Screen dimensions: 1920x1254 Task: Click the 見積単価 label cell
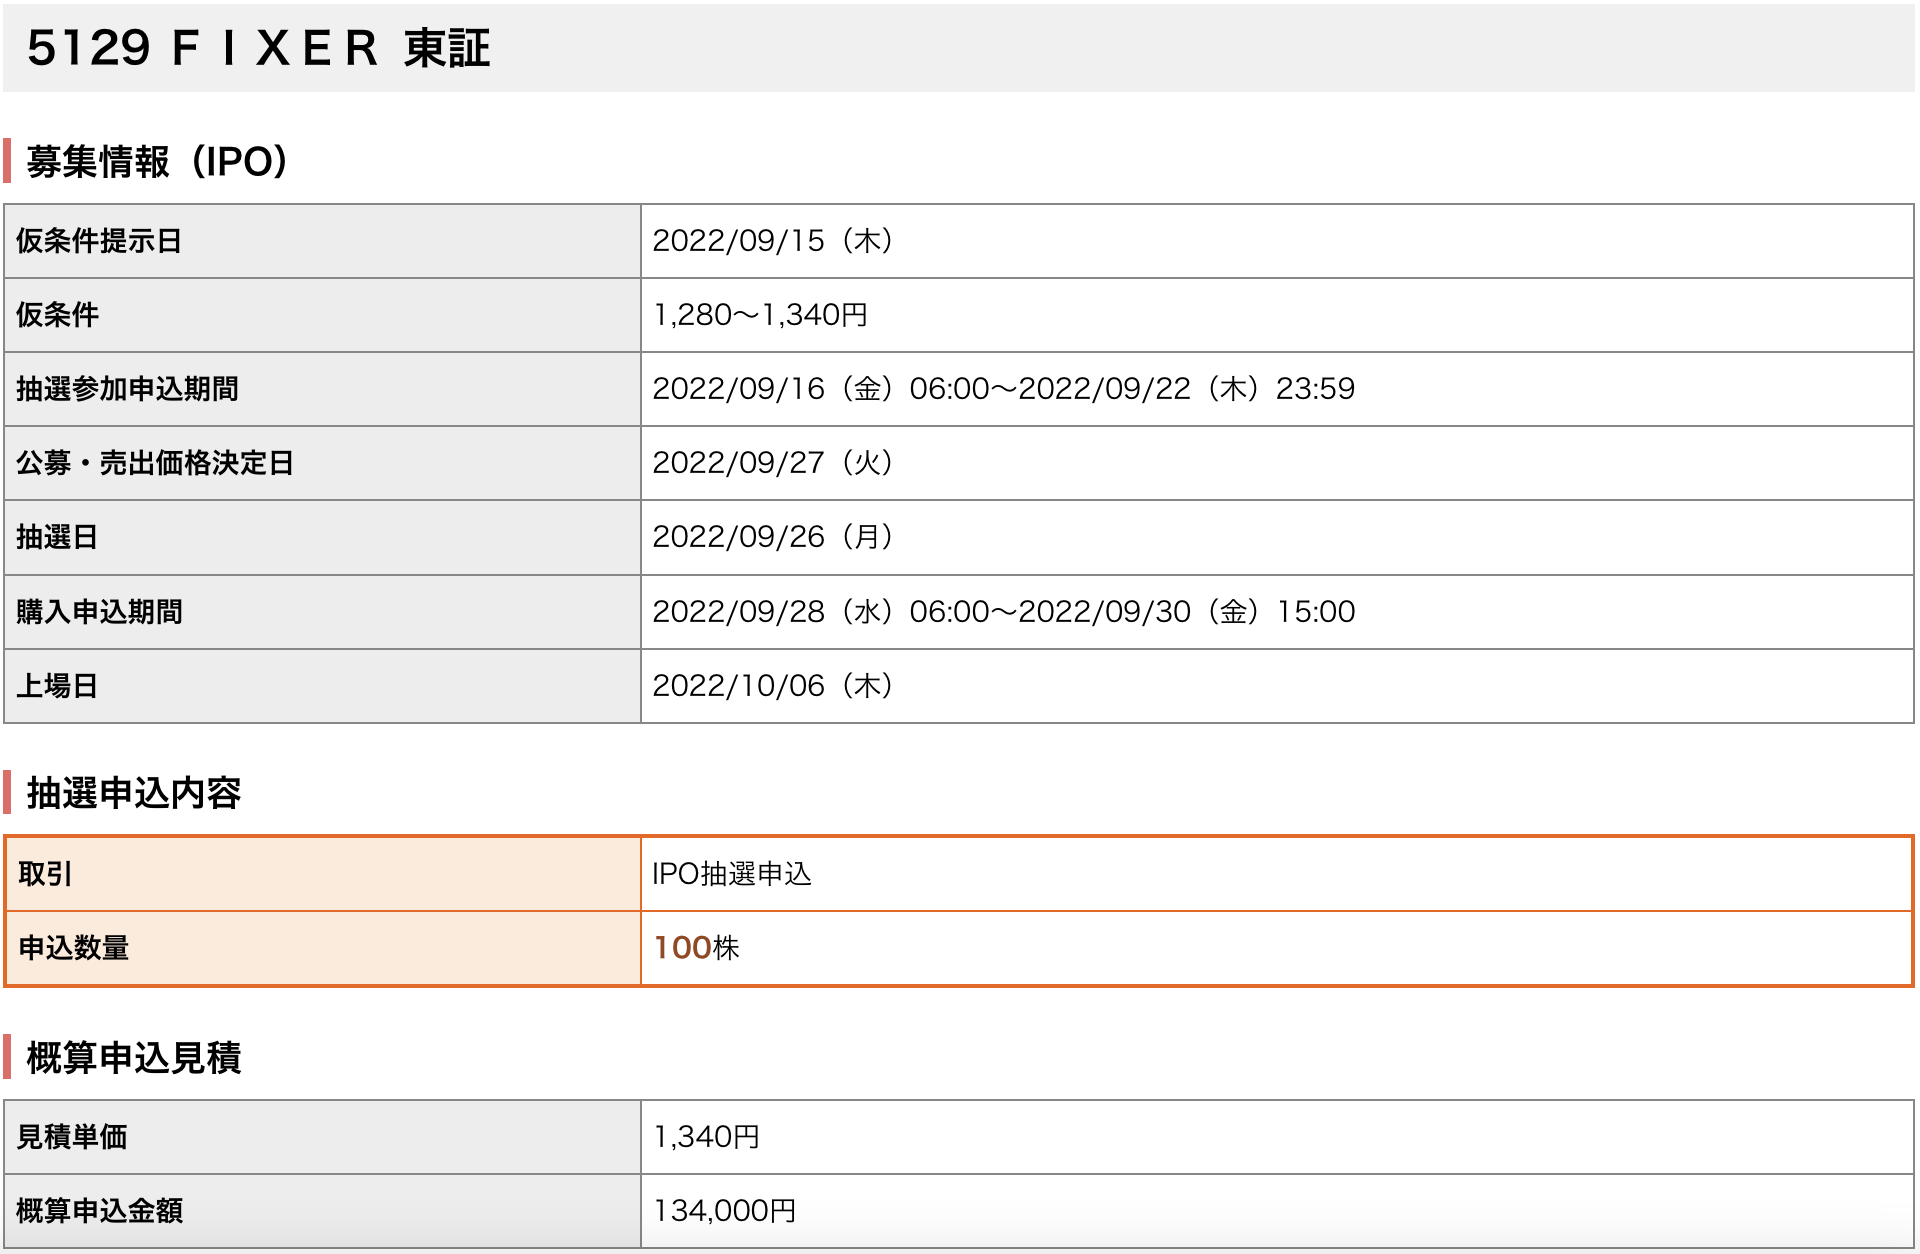[x=322, y=1137]
